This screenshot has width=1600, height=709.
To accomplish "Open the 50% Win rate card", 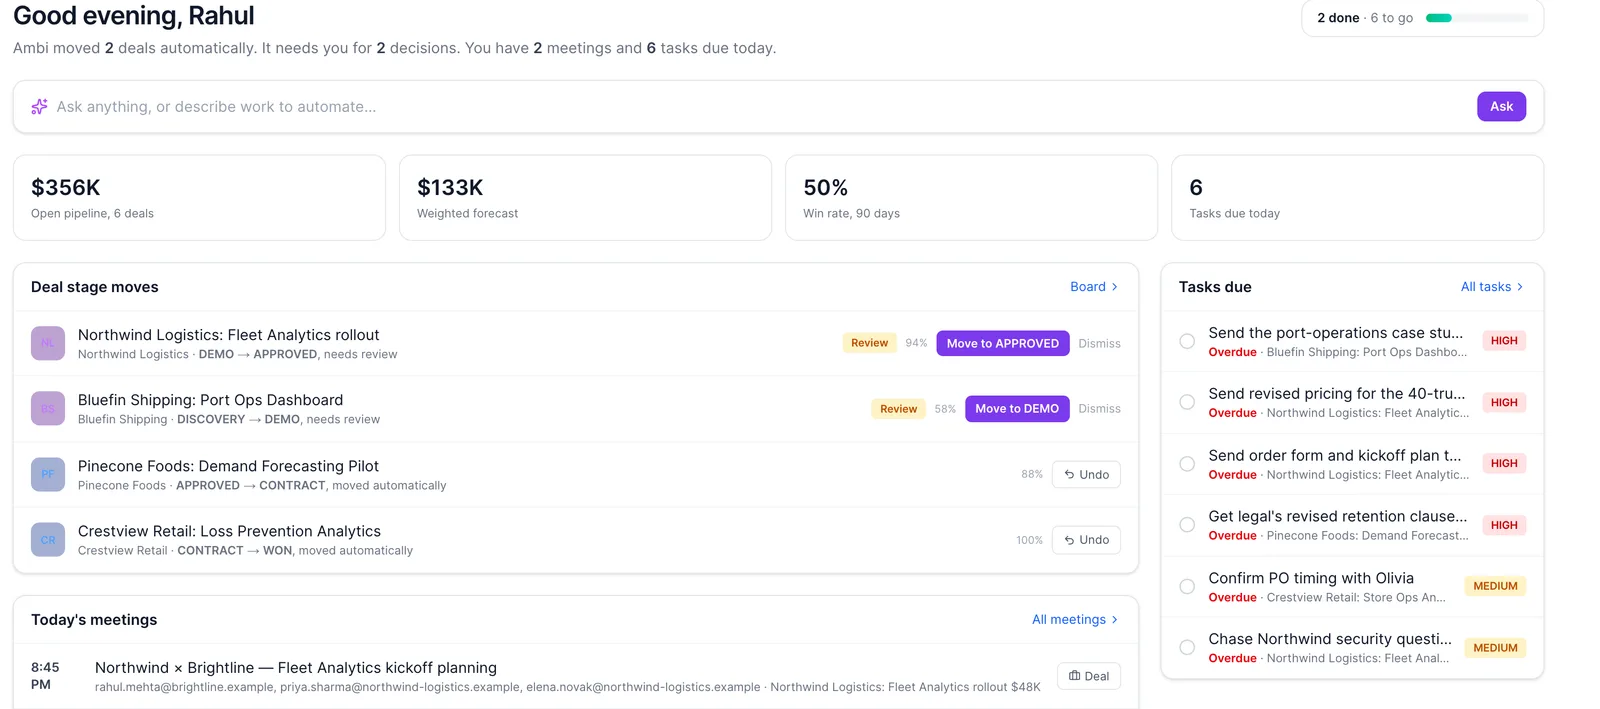I will click(x=971, y=198).
